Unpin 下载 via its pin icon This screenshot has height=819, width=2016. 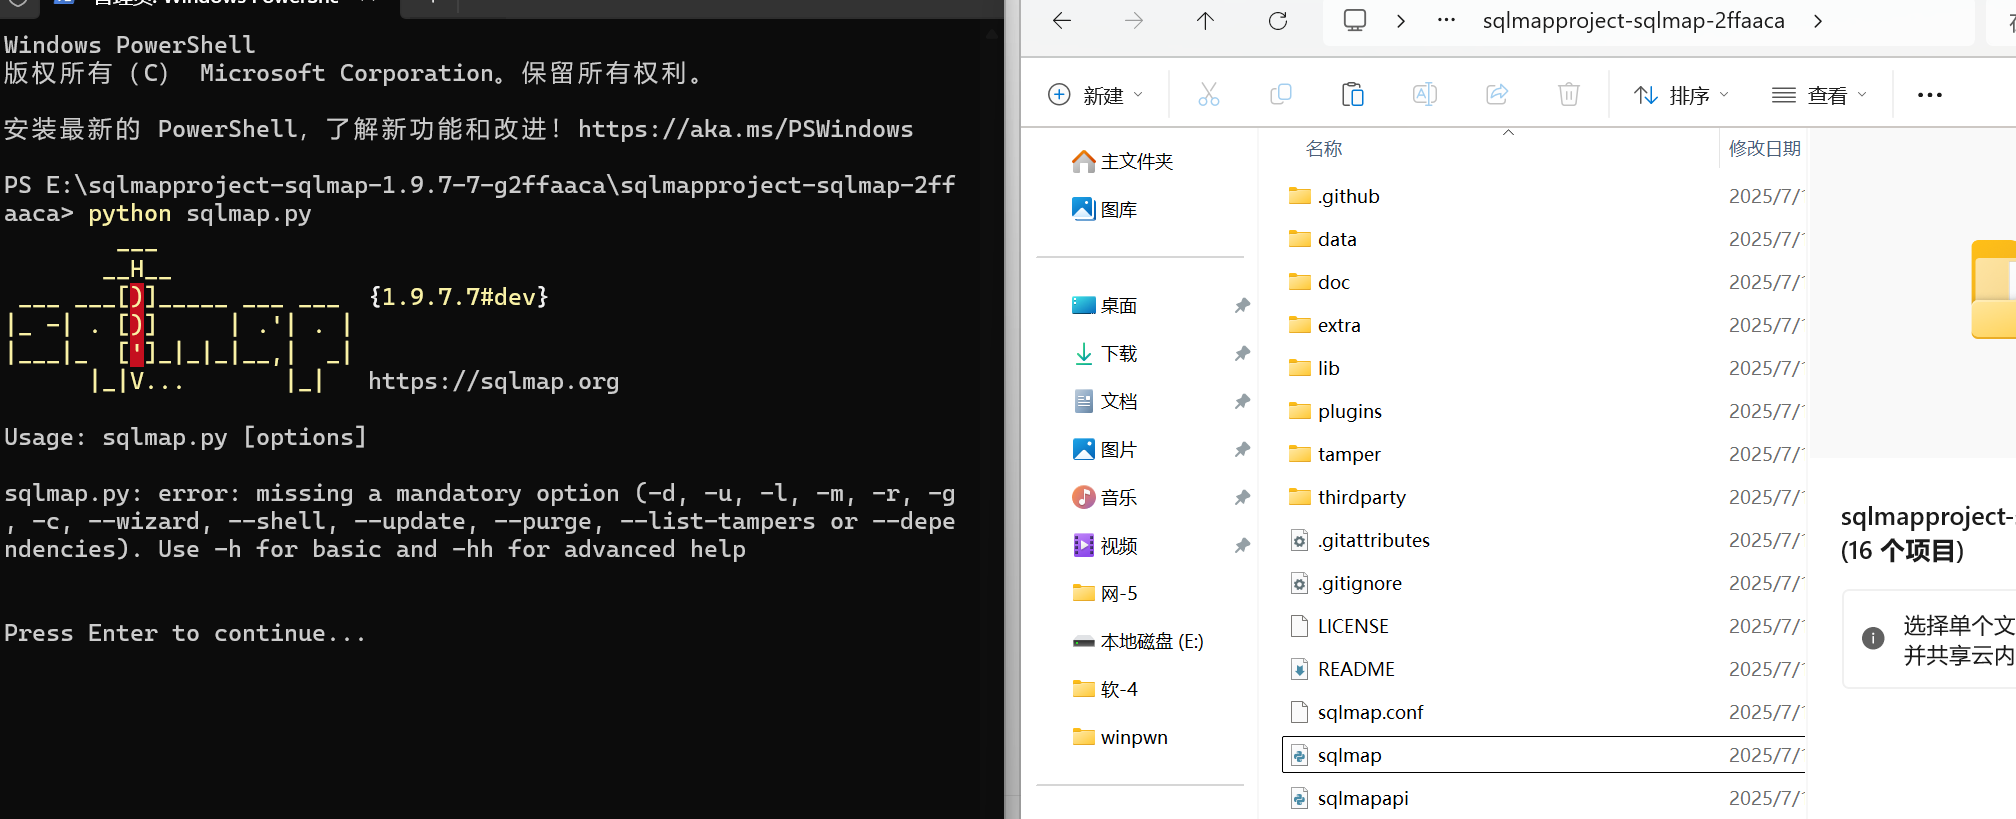point(1242,353)
